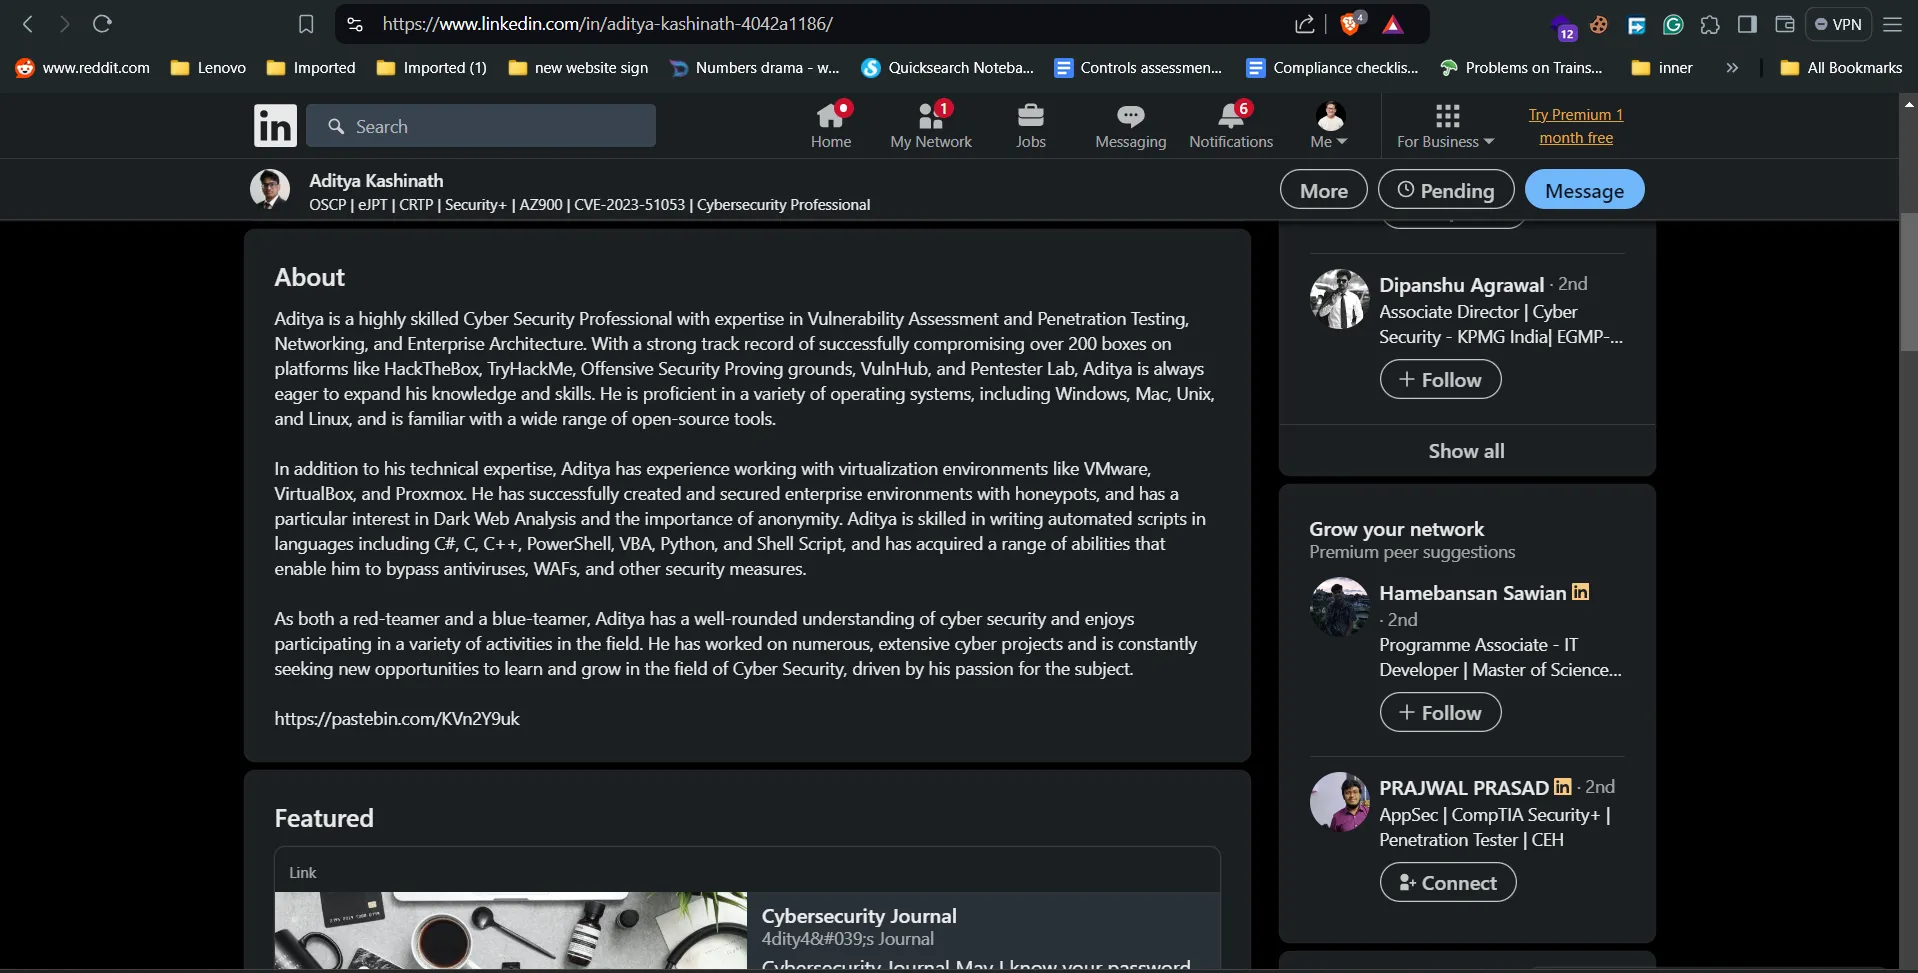Open My Network page

tap(930, 126)
